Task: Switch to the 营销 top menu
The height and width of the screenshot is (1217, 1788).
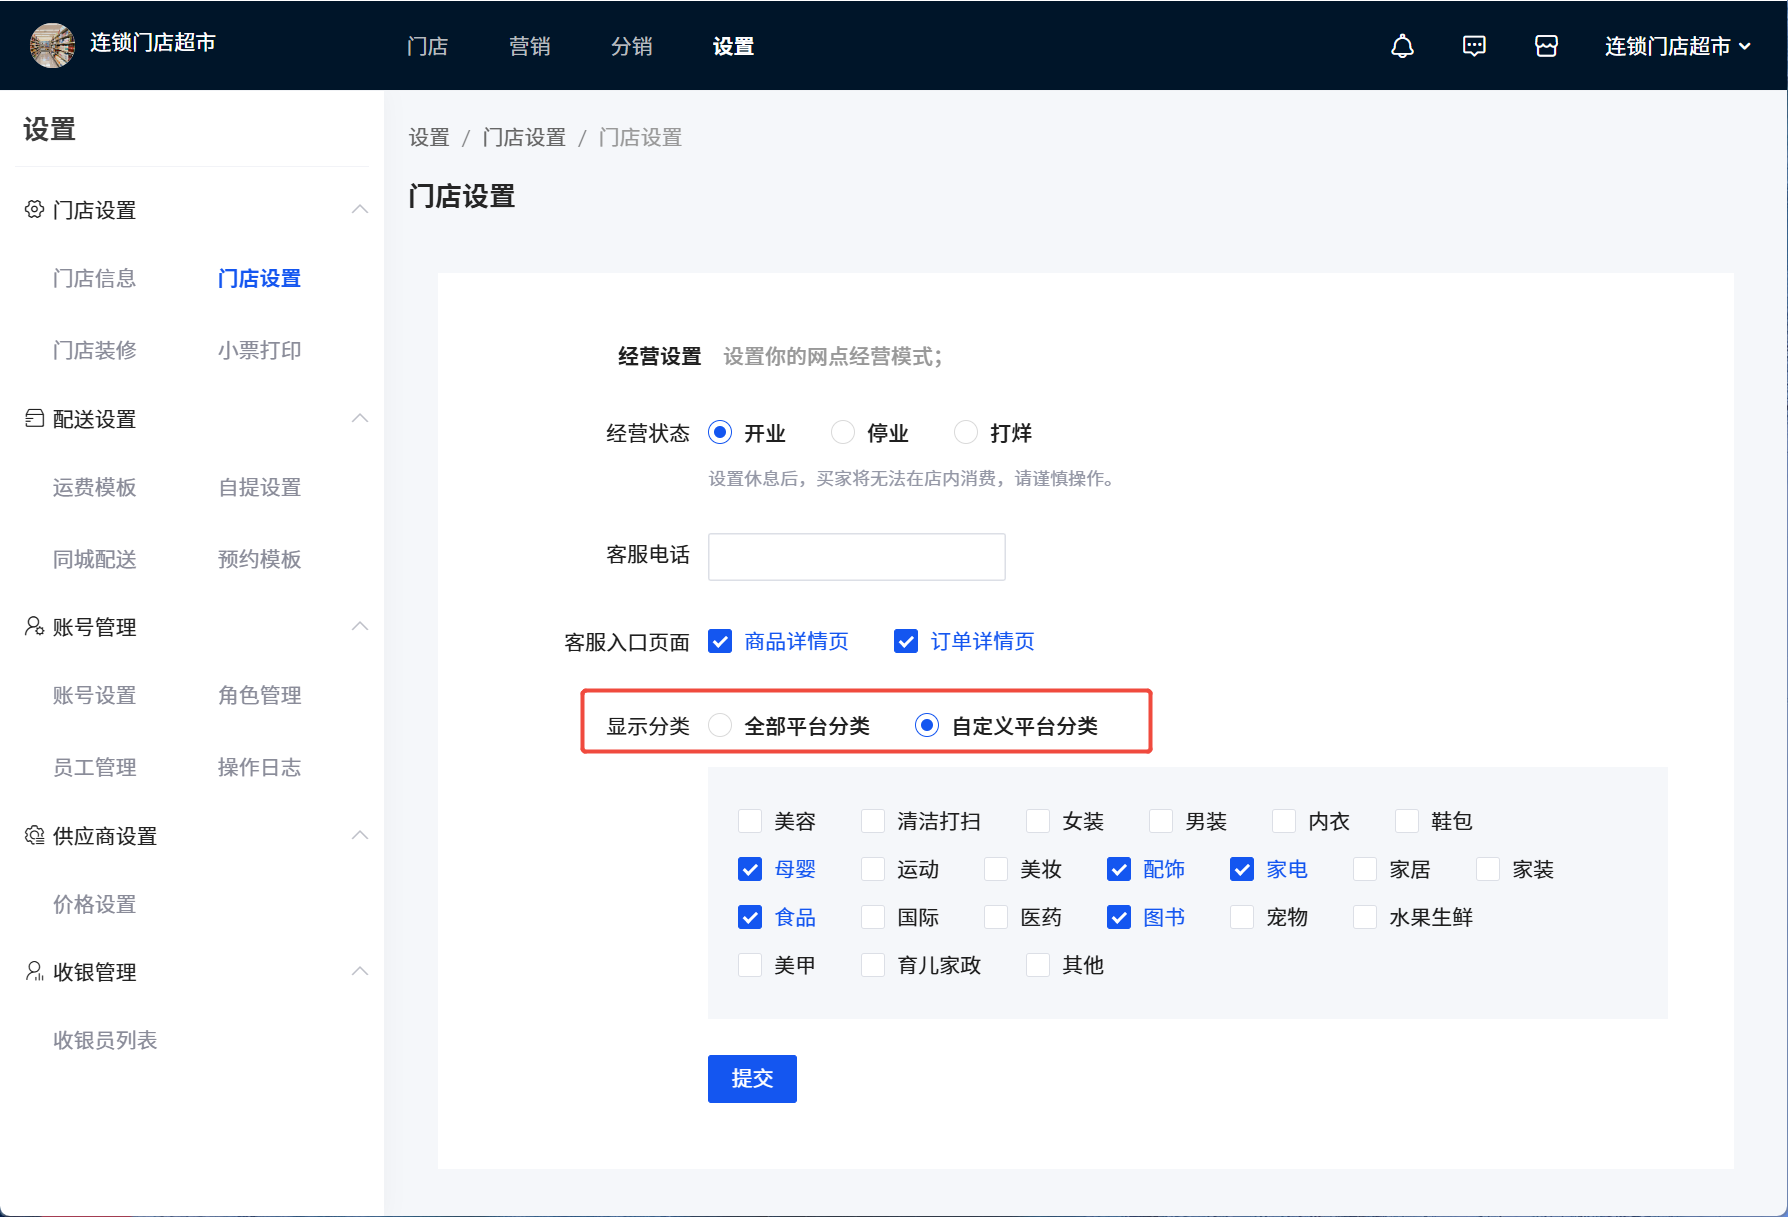Action: (x=529, y=46)
